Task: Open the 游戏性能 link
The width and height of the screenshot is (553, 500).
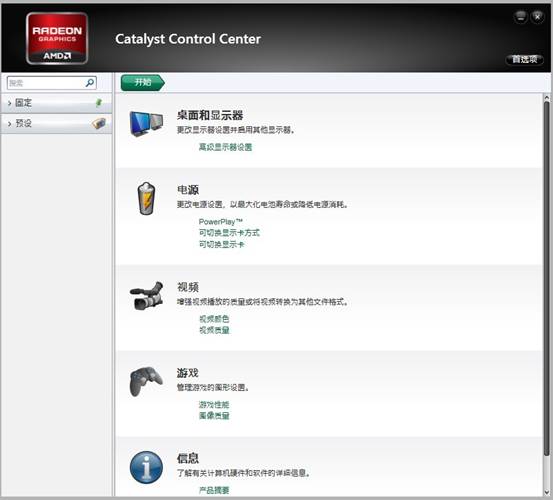Action: click(214, 404)
